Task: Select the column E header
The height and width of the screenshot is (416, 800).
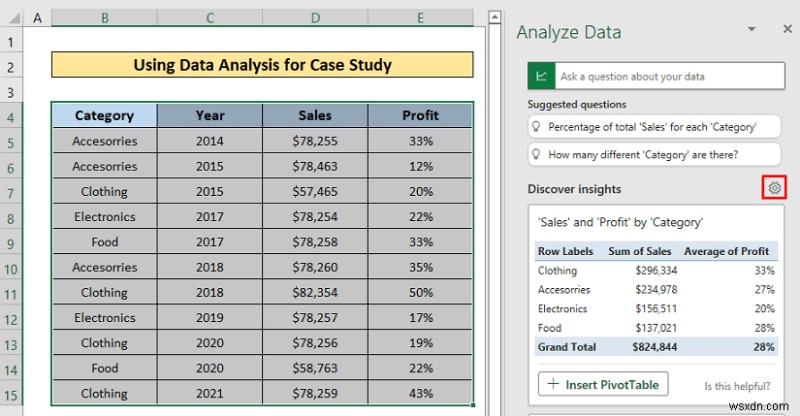Action: click(x=420, y=18)
